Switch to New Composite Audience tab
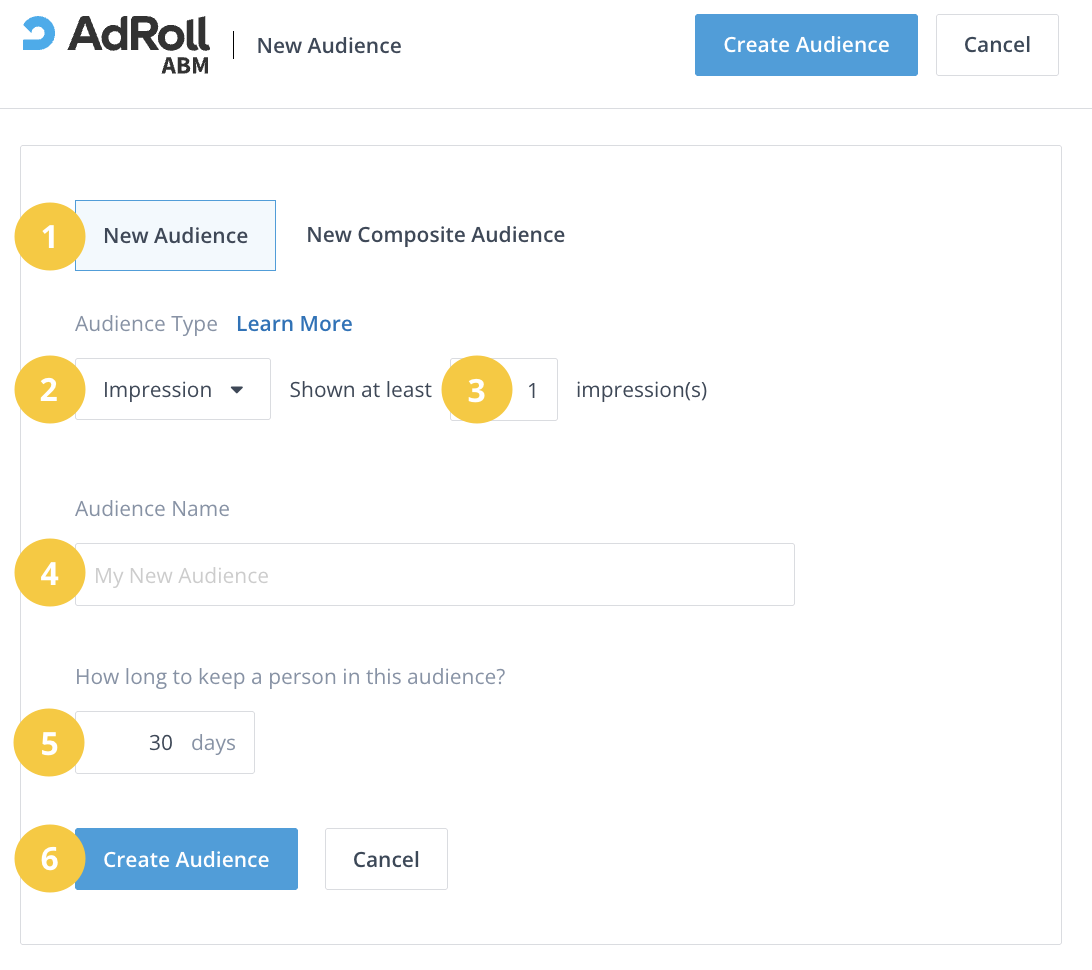The image size is (1092, 970). click(x=435, y=235)
